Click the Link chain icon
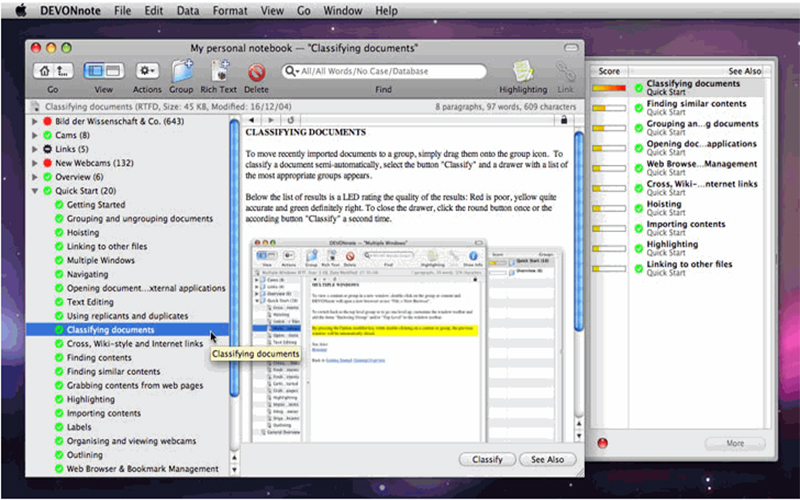The height and width of the screenshot is (500, 800). pos(565,71)
